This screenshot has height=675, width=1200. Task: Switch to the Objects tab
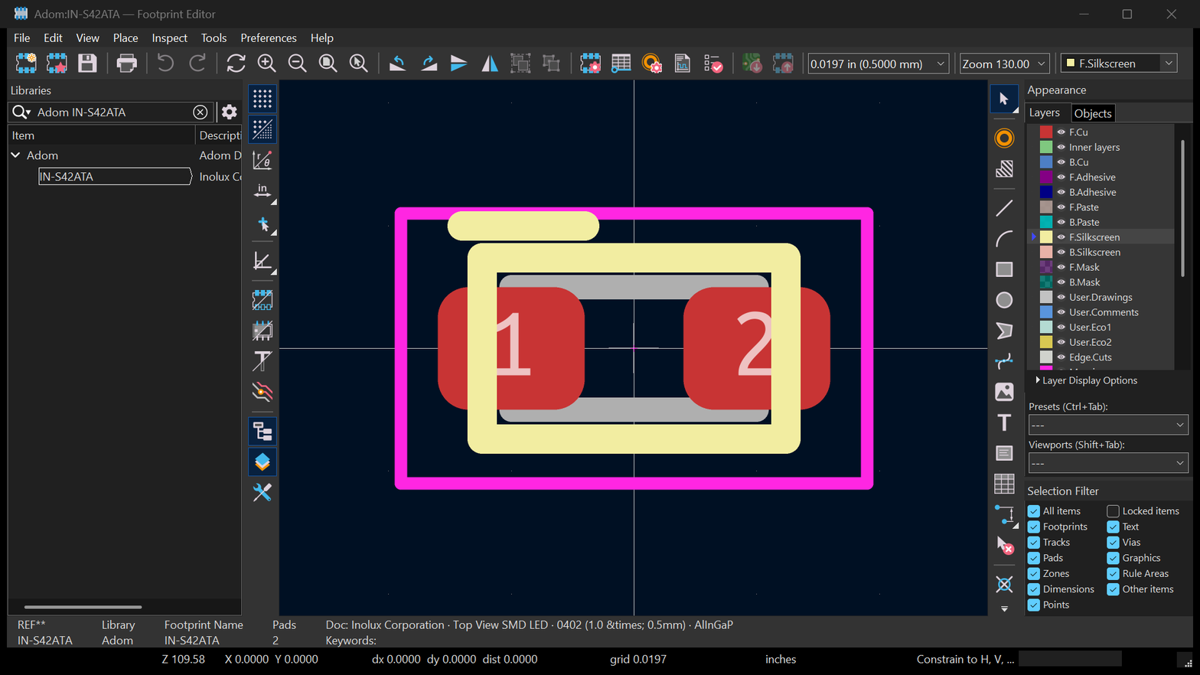(x=1092, y=113)
